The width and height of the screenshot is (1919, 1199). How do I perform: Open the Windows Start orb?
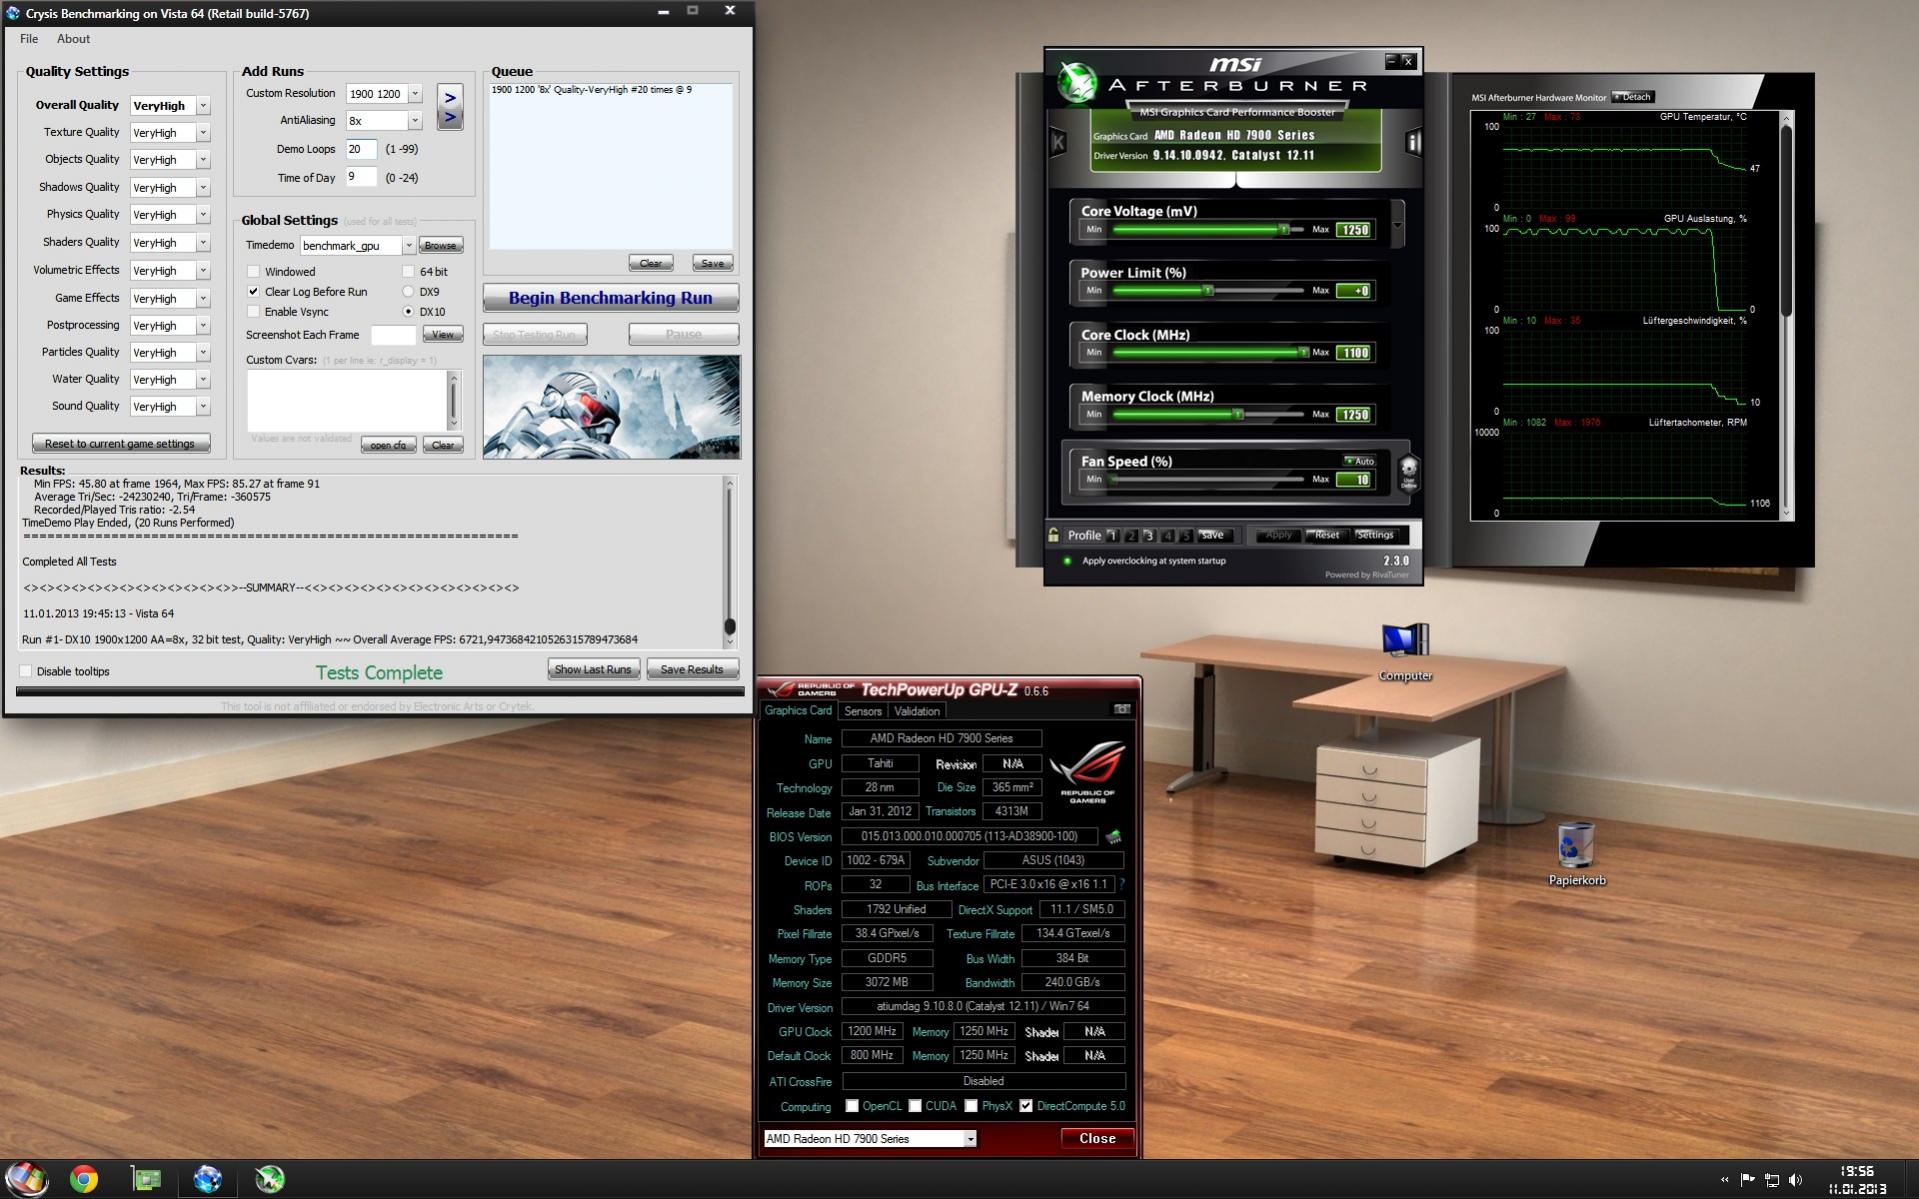(27, 1178)
